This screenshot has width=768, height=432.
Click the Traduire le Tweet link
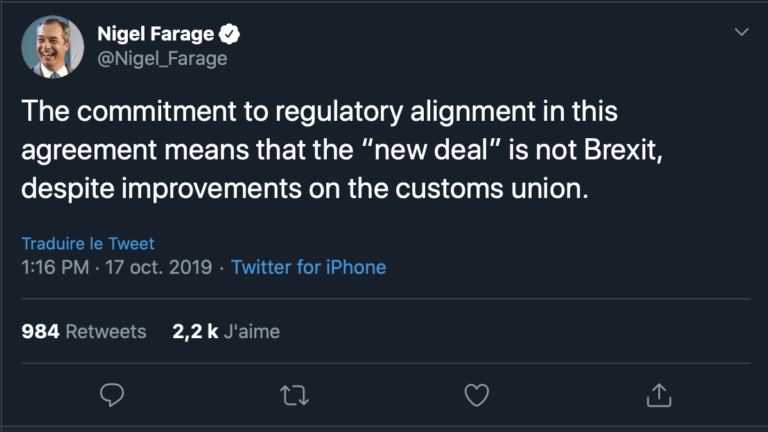click(x=88, y=244)
